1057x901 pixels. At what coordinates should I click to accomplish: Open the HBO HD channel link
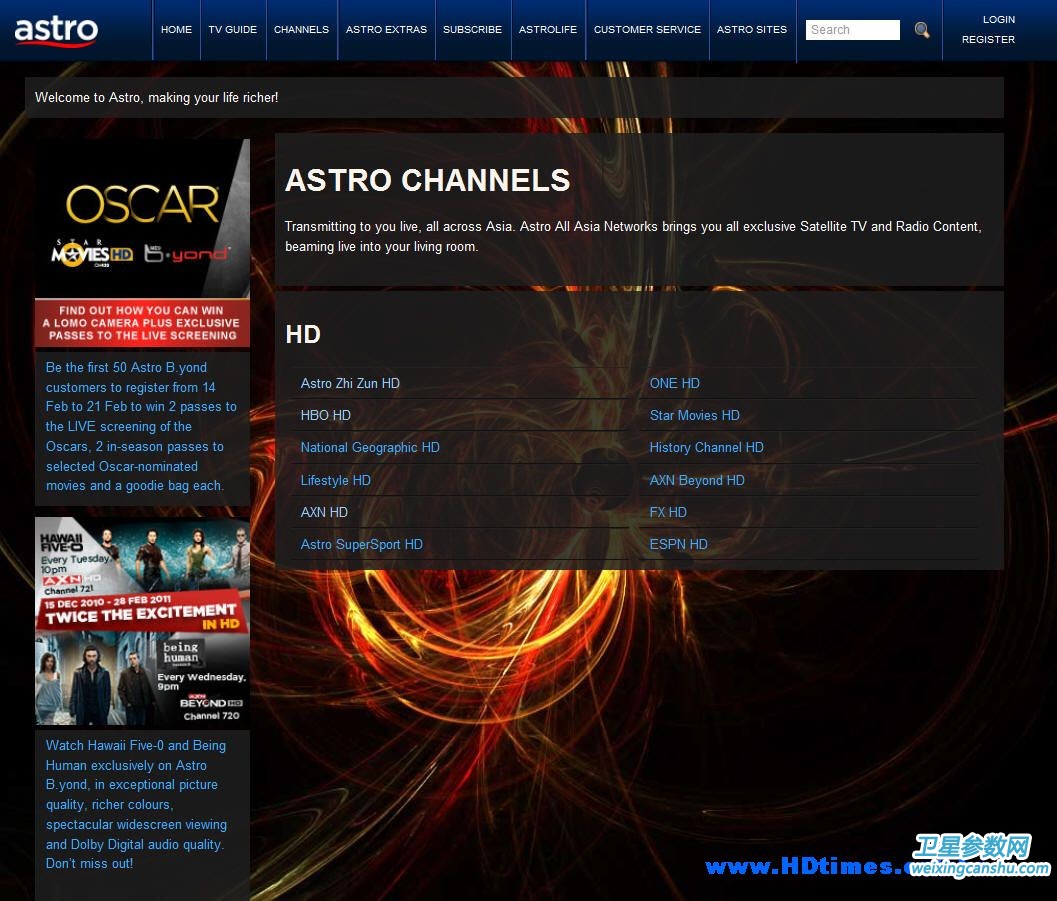coord(326,415)
